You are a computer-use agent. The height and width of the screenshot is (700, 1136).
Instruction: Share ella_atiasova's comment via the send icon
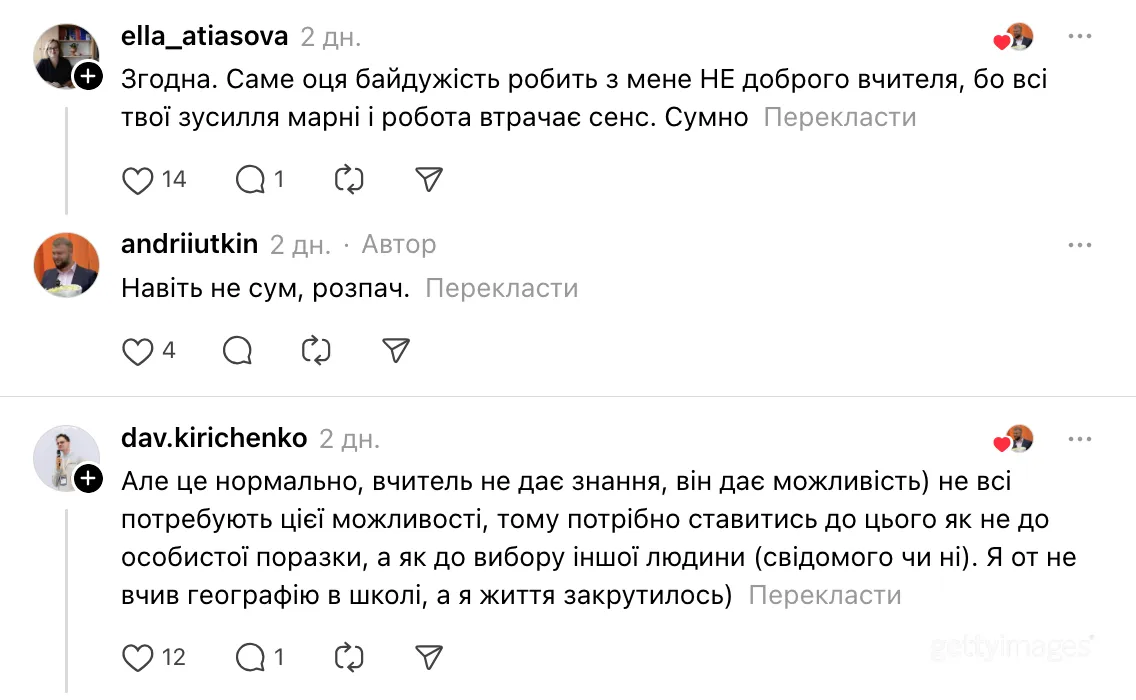[x=428, y=179]
